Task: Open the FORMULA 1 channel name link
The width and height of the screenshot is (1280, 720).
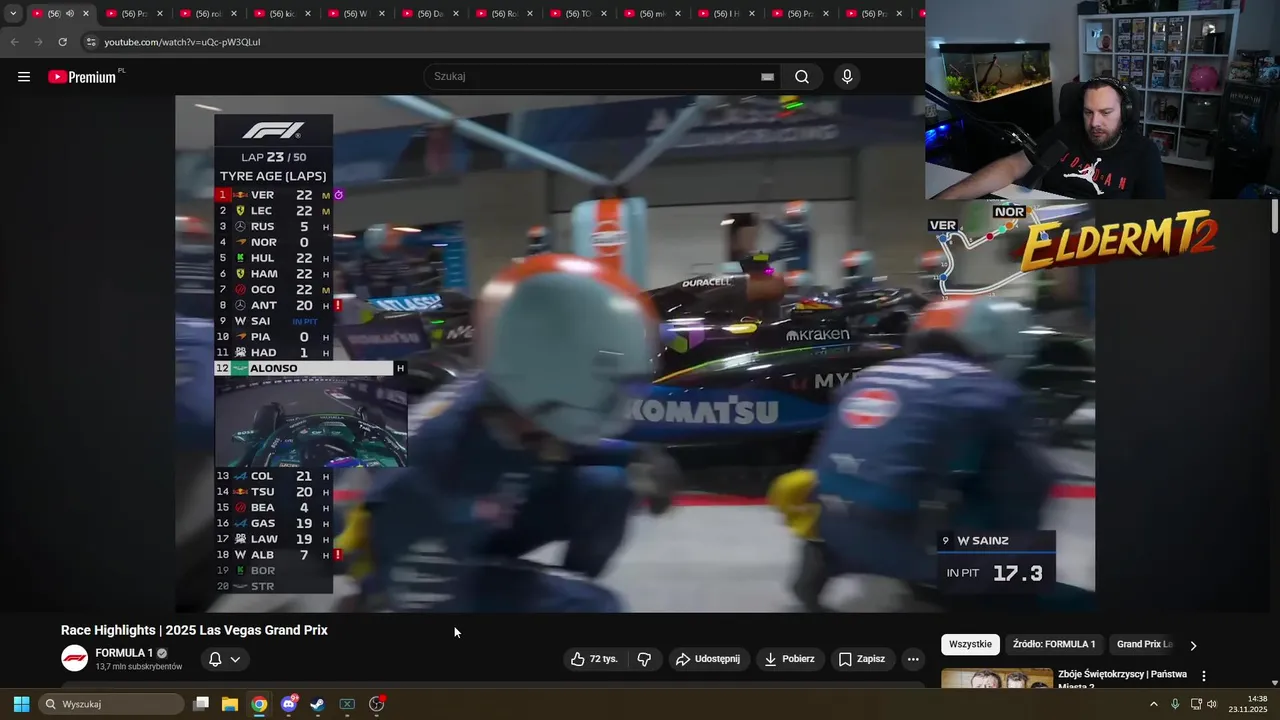Action: [x=124, y=653]
